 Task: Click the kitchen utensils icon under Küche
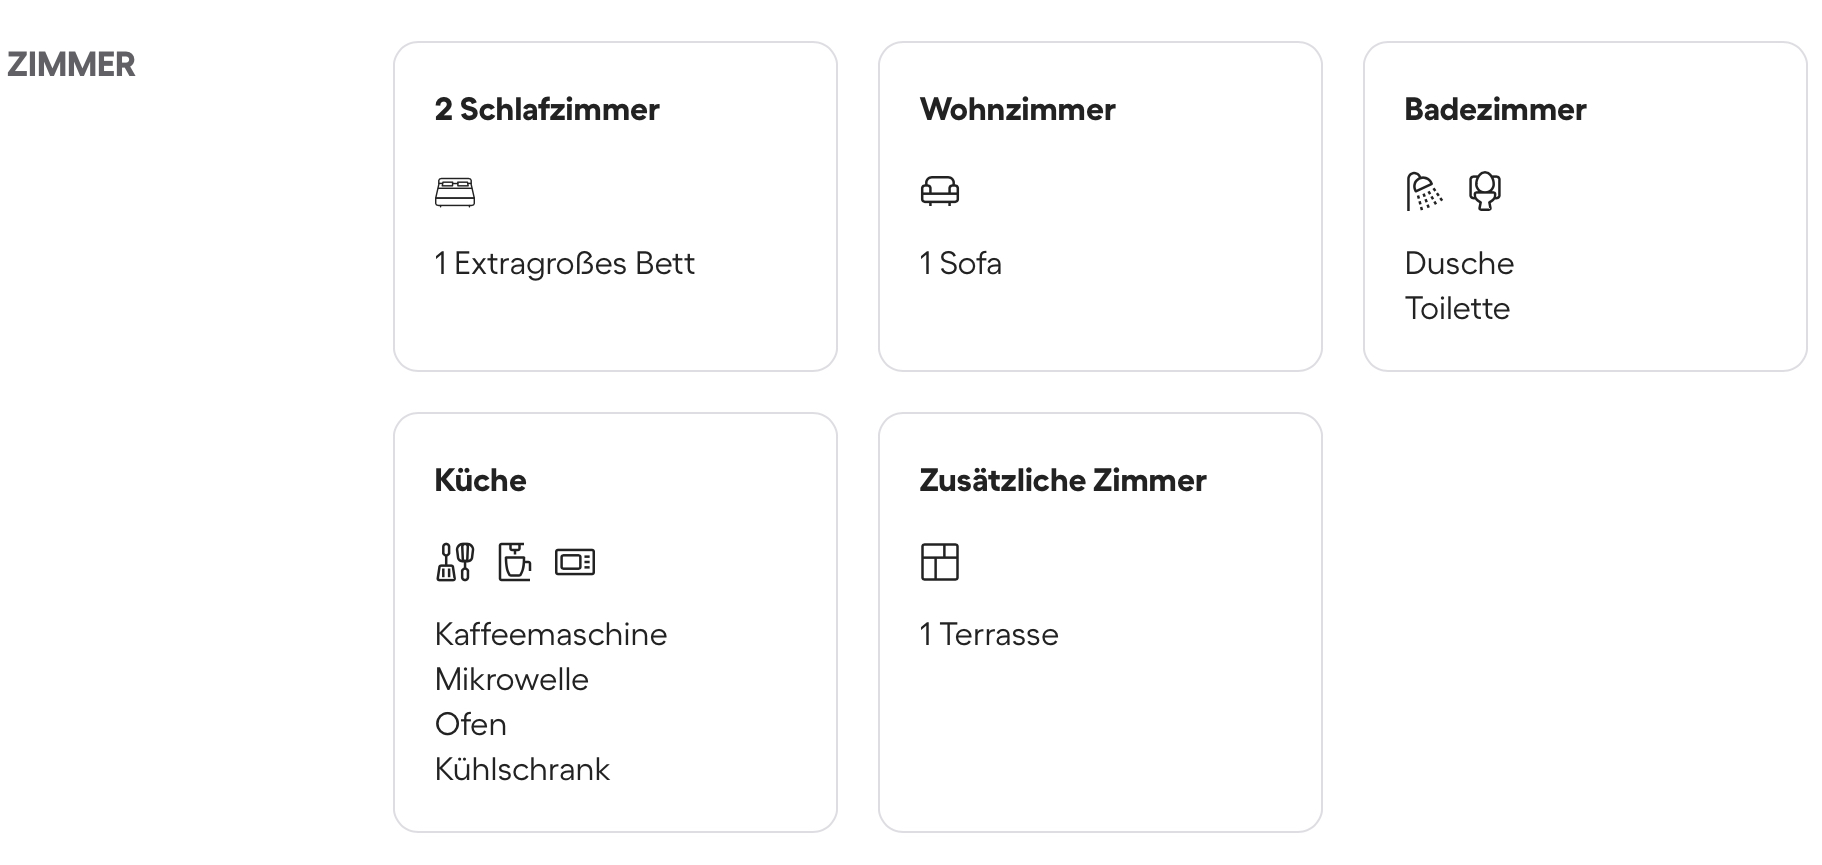[x=455, y=562]
